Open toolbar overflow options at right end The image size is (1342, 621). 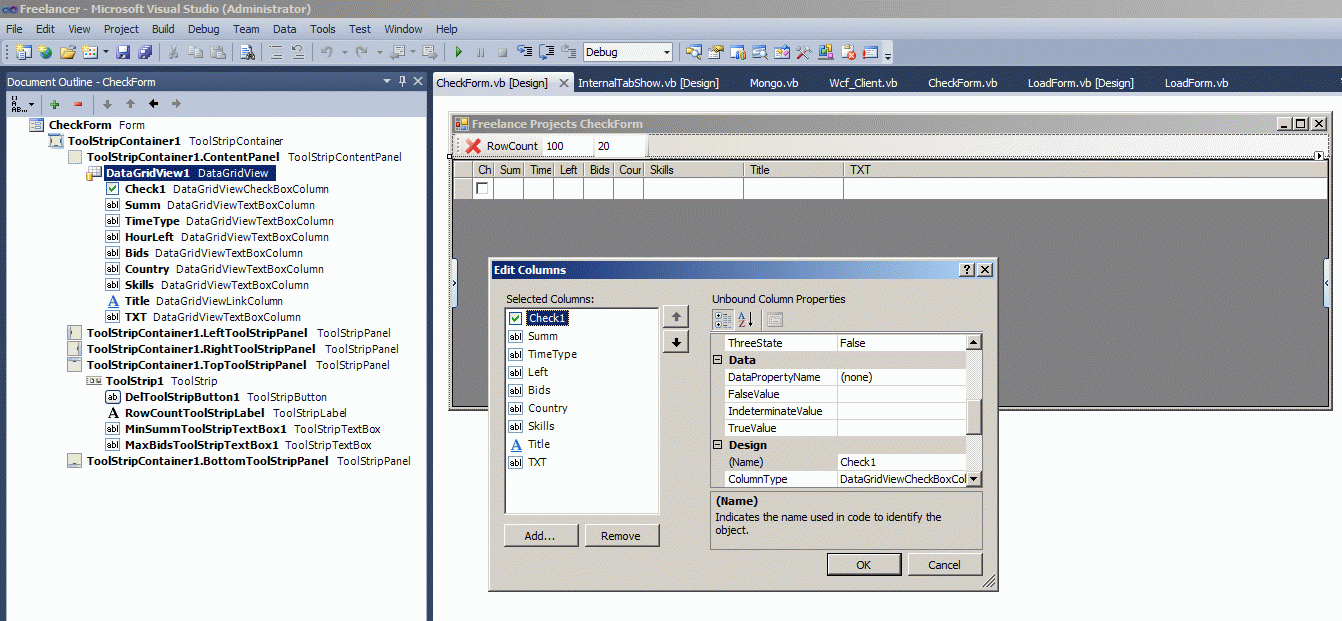(x=888, y=55)
